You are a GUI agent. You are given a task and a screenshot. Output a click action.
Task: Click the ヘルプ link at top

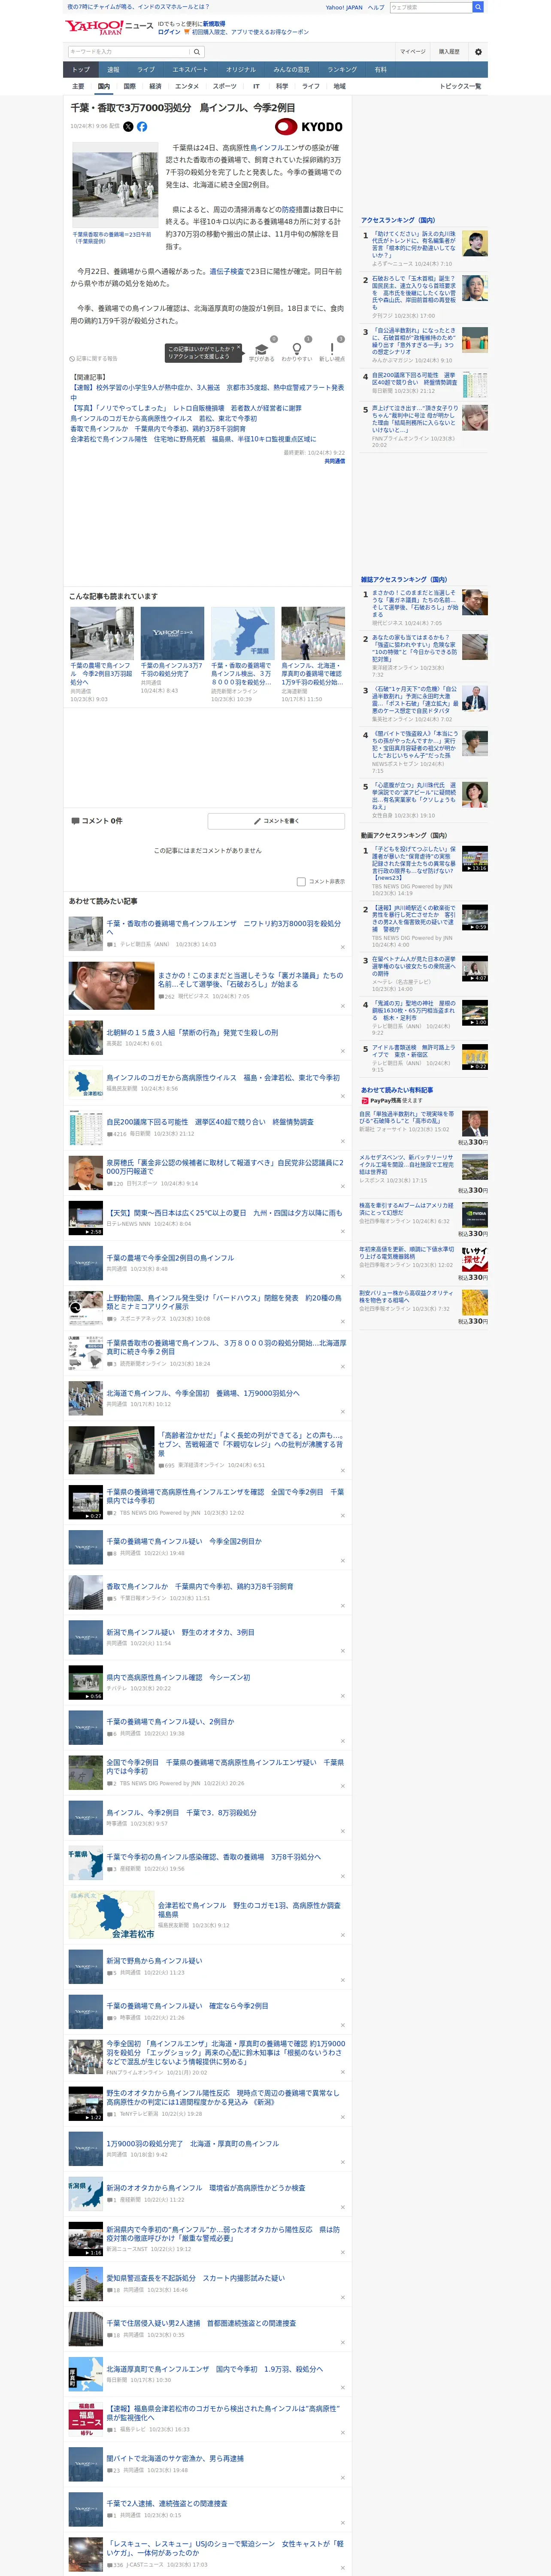tap(376, 7)
